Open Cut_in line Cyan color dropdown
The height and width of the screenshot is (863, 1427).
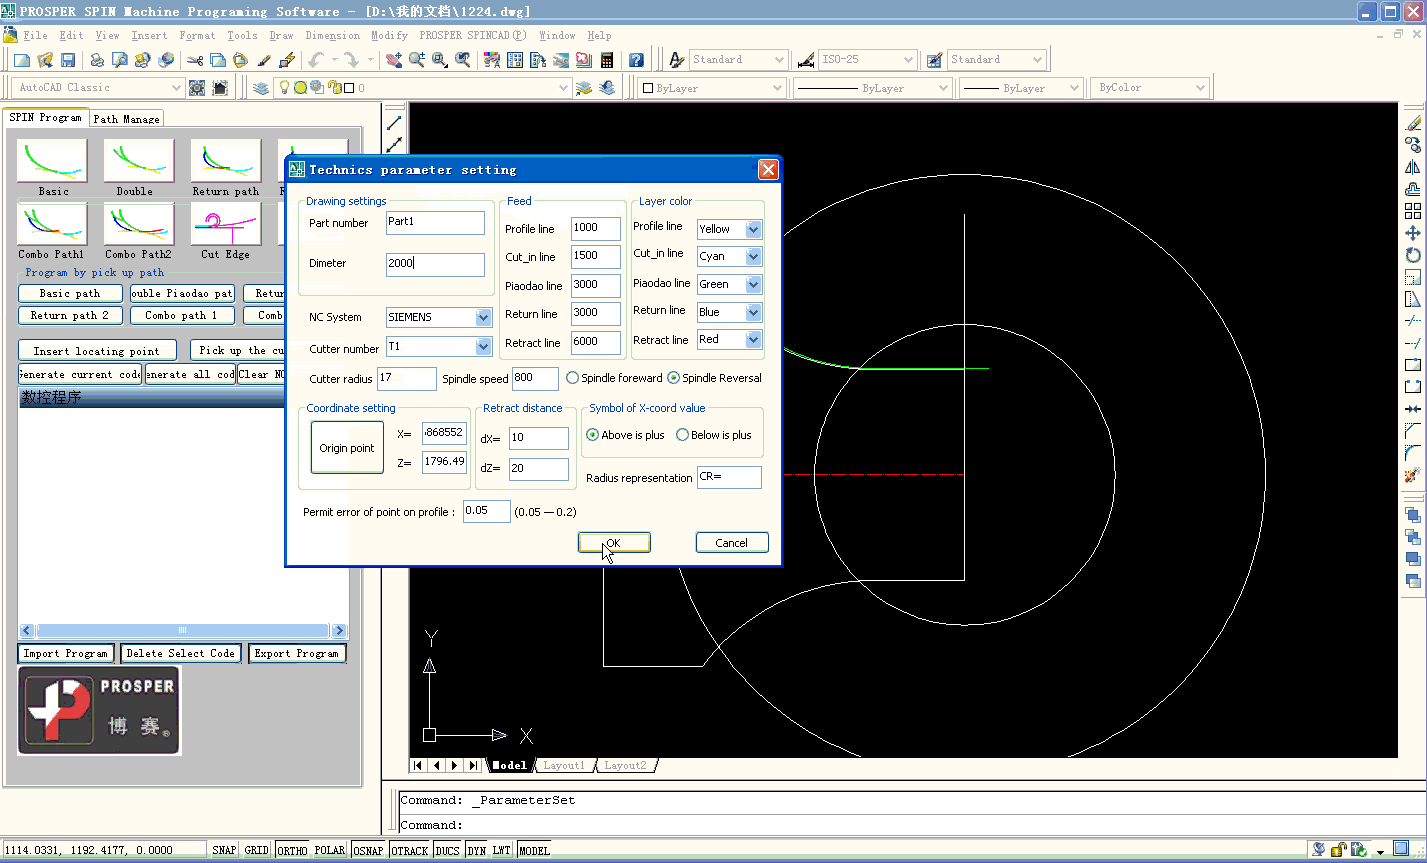753,257
